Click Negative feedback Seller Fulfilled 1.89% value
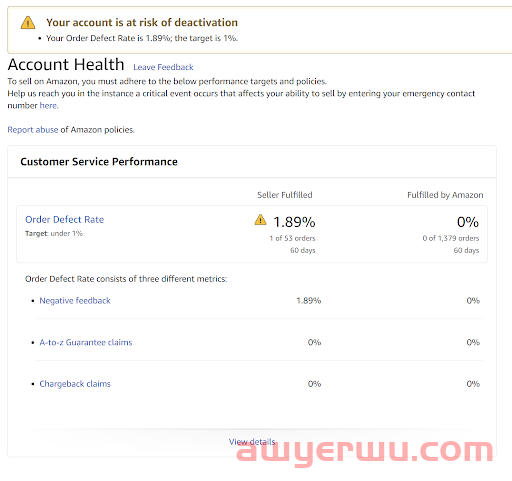This screenshot has height=481, width=512. tap(309, 301)
